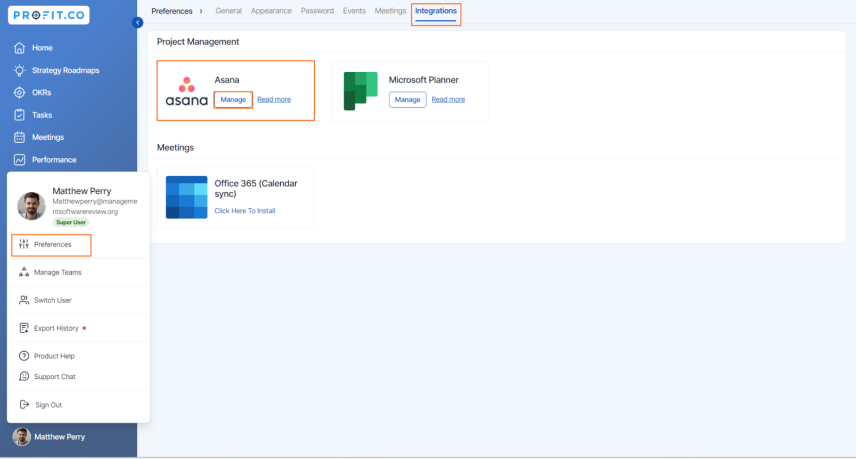Click the small avatar at the sidebar bottom
The image size is (856, 459).
tap(21, 437)
